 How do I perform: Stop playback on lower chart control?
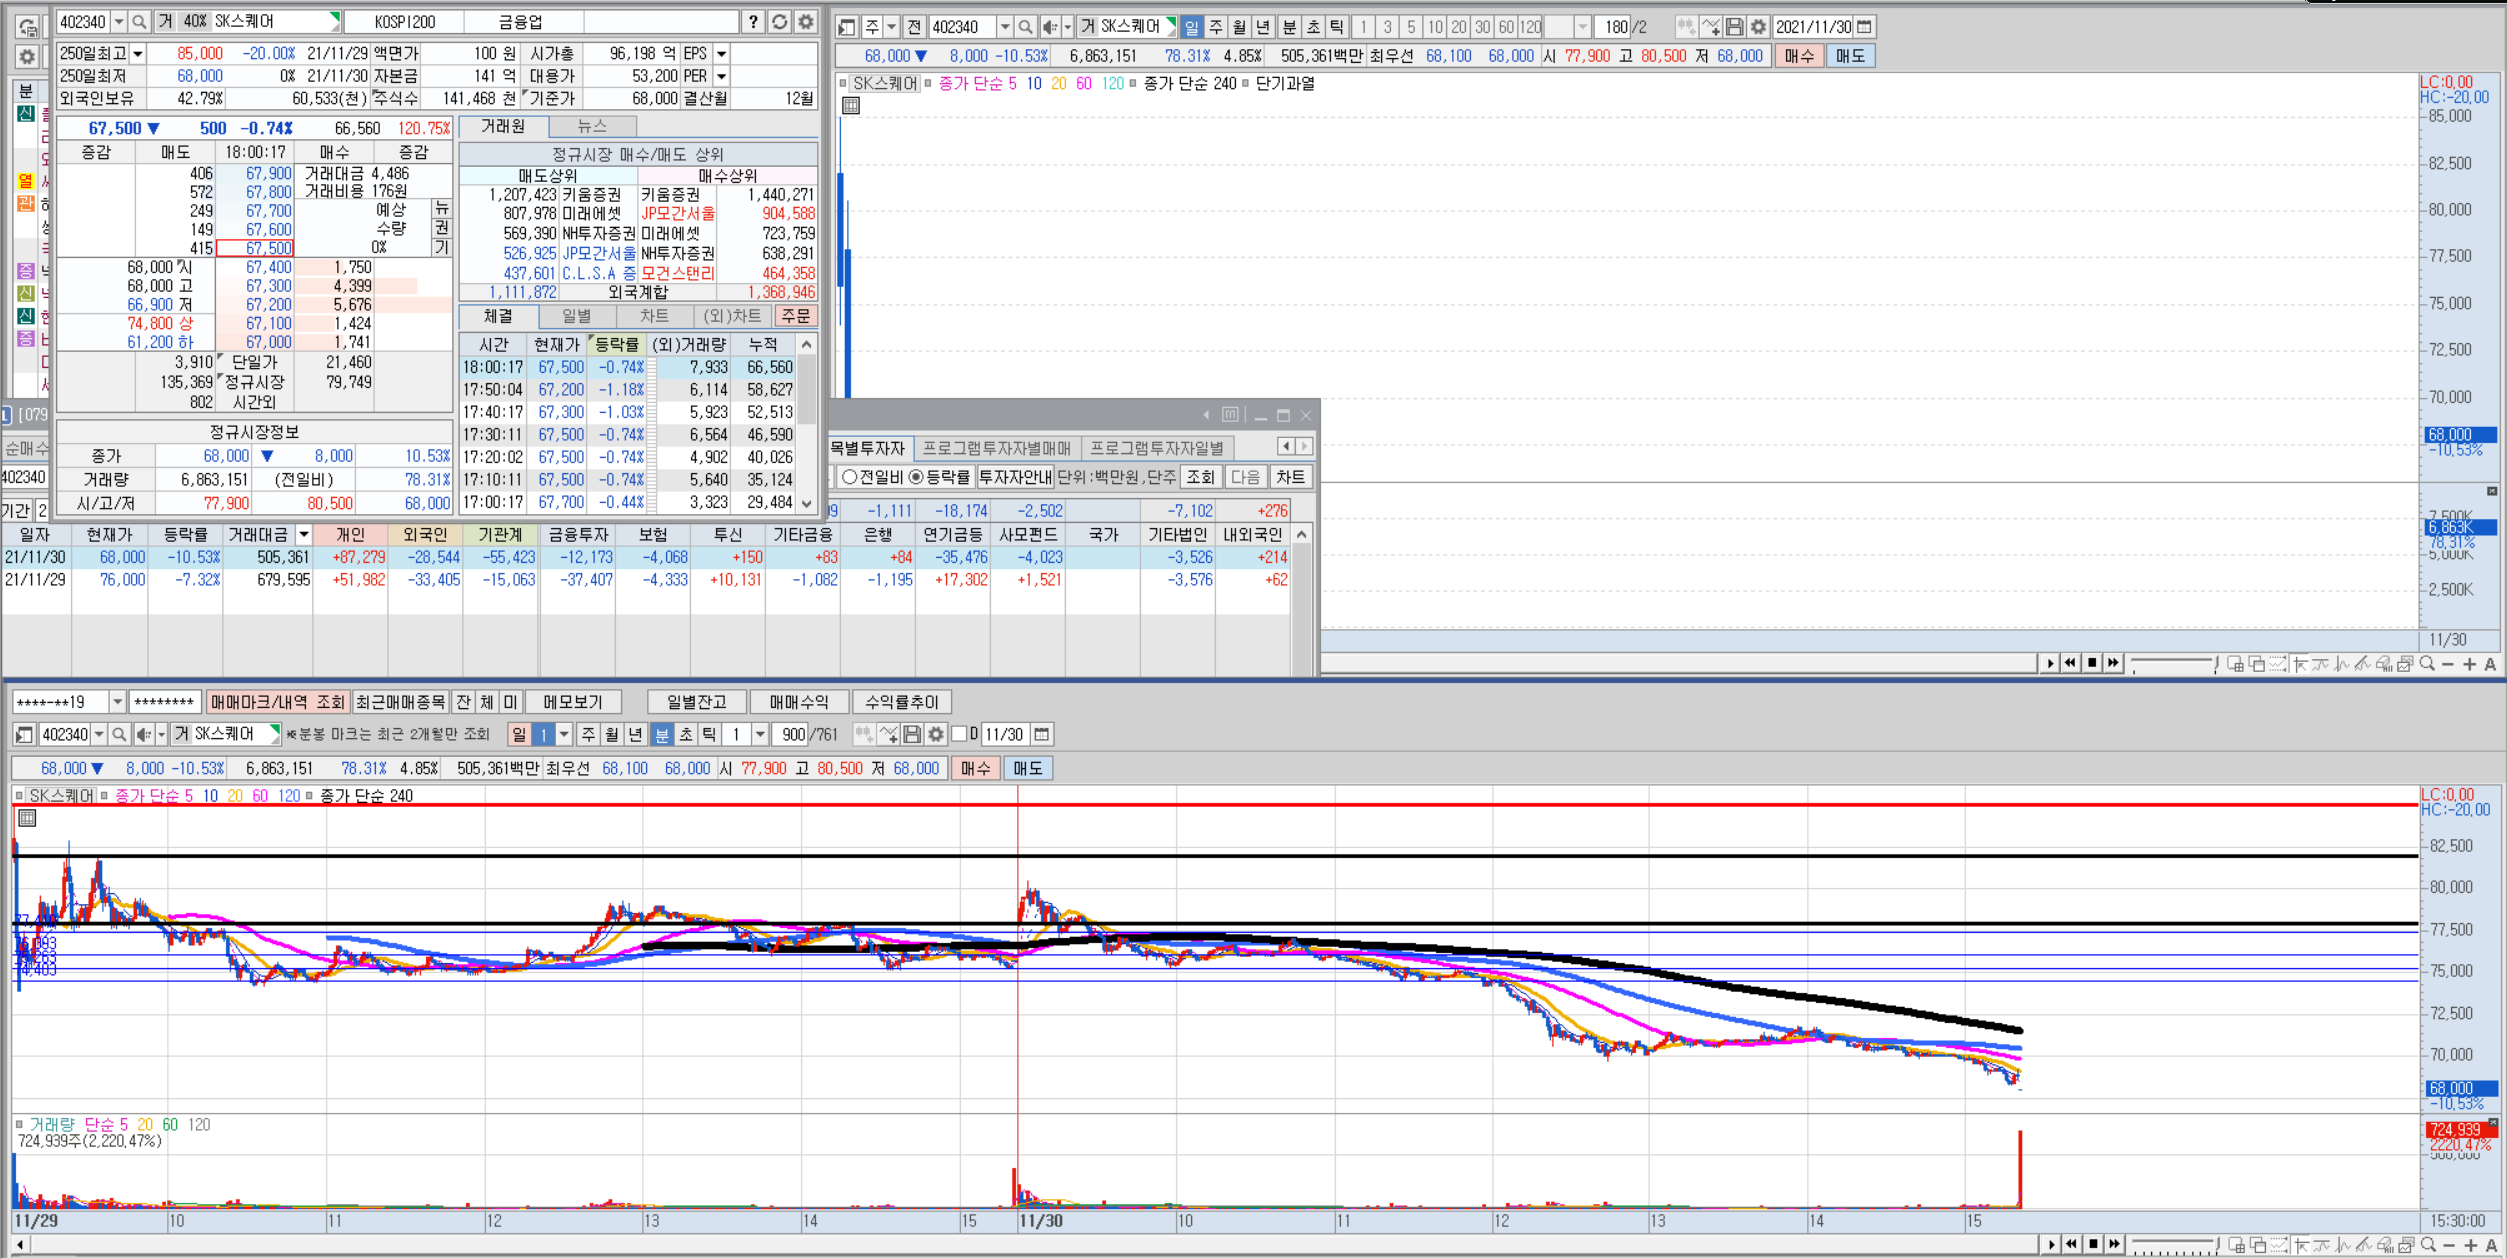[x=2093, y=1245]
